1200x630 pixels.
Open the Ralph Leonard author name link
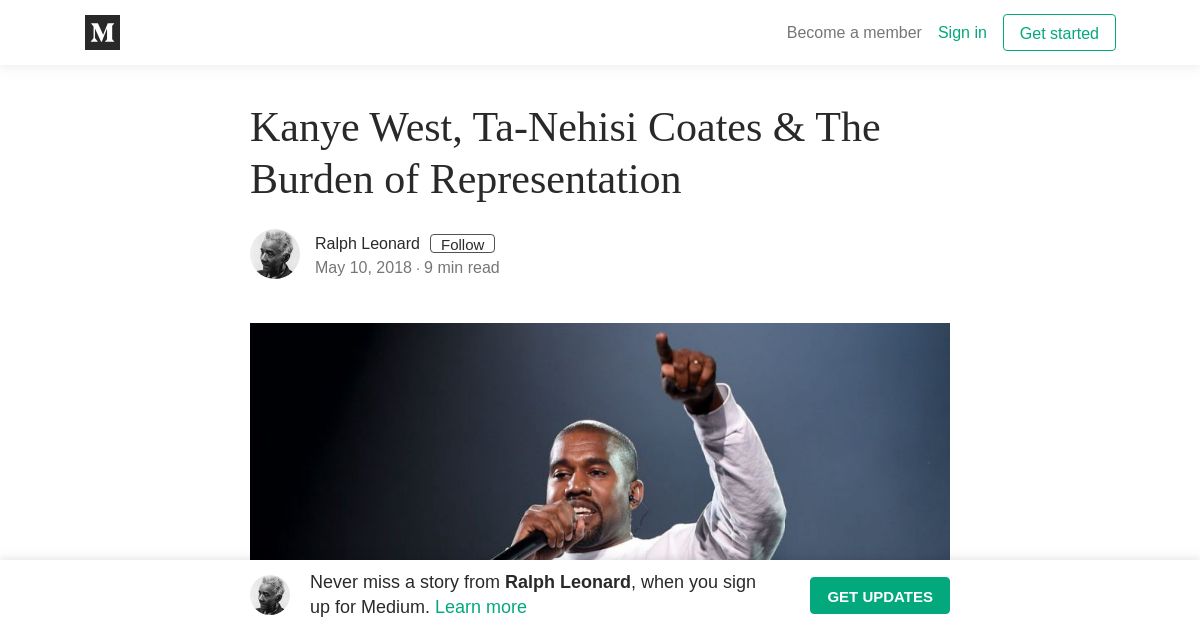[x=367, y=244]
